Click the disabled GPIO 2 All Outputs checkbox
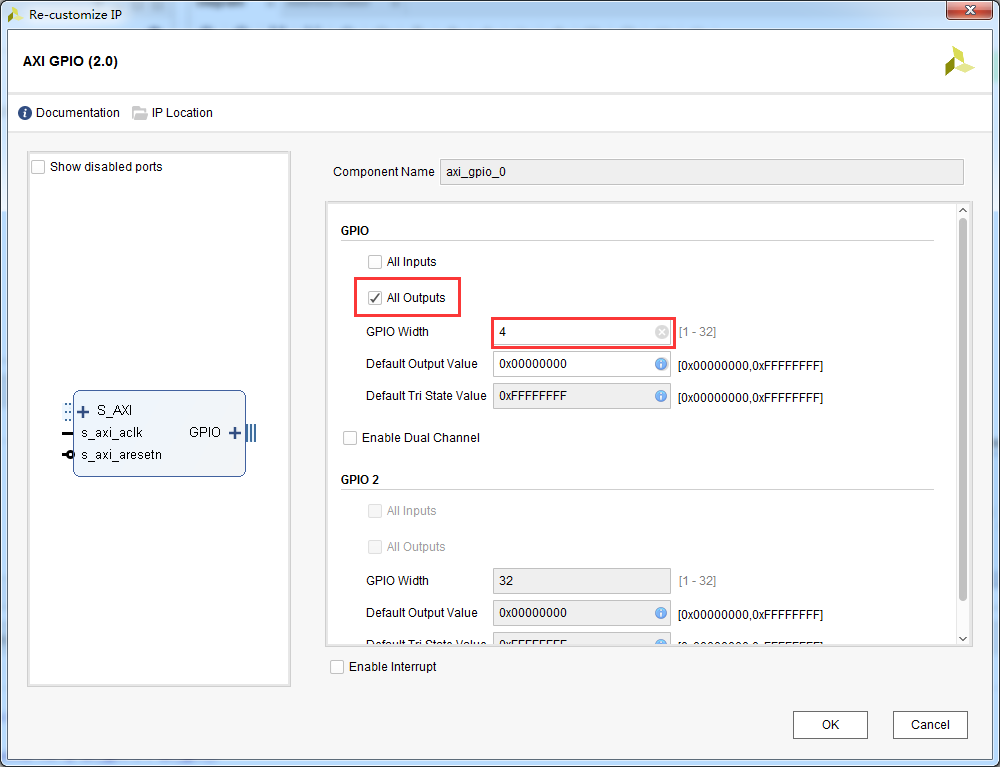Screen dimensions: 1000x767 [x=375, y=547]
